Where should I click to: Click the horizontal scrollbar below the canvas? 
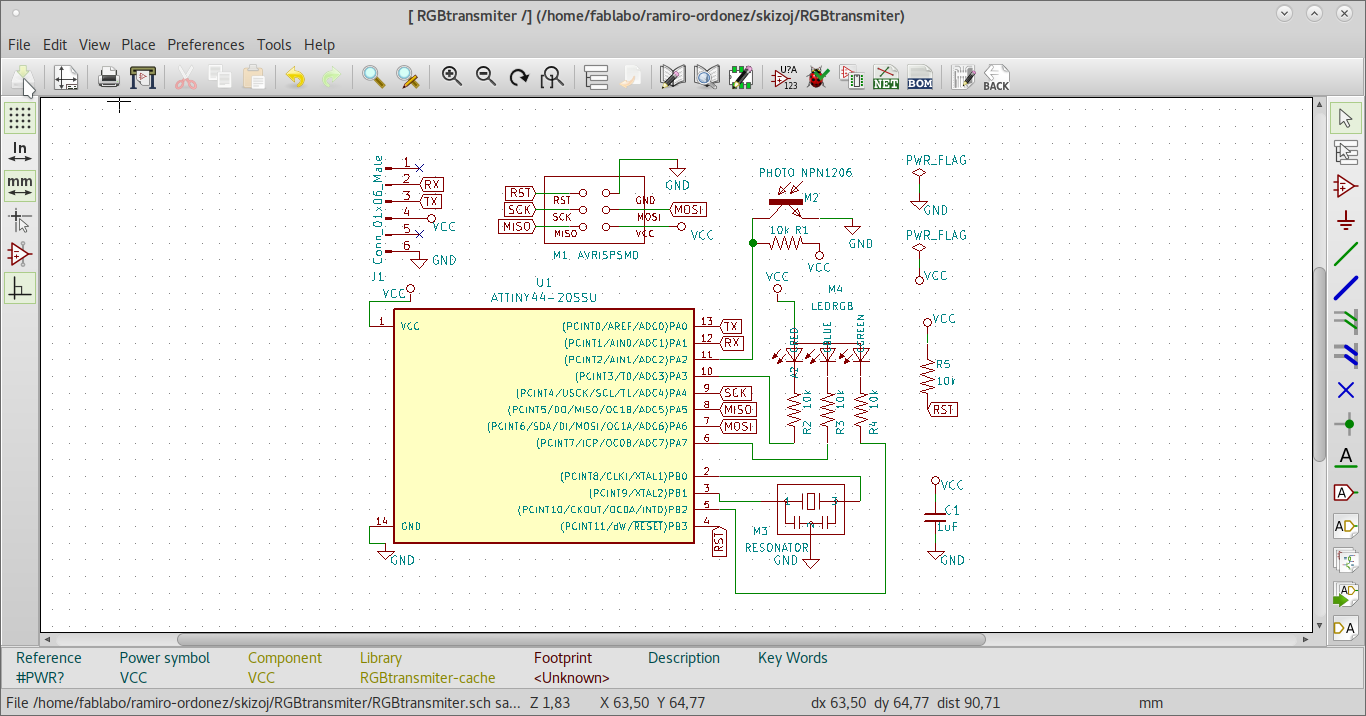[x=580, y=639]
